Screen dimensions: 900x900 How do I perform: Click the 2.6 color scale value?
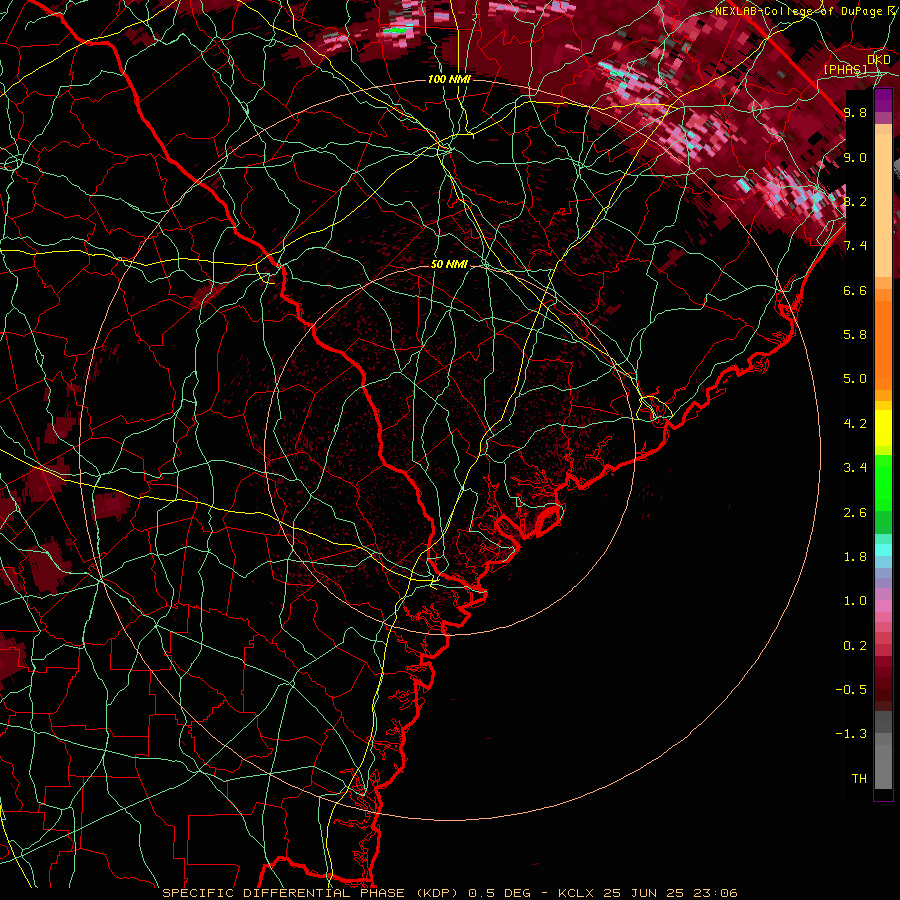(x=855, y=513)
